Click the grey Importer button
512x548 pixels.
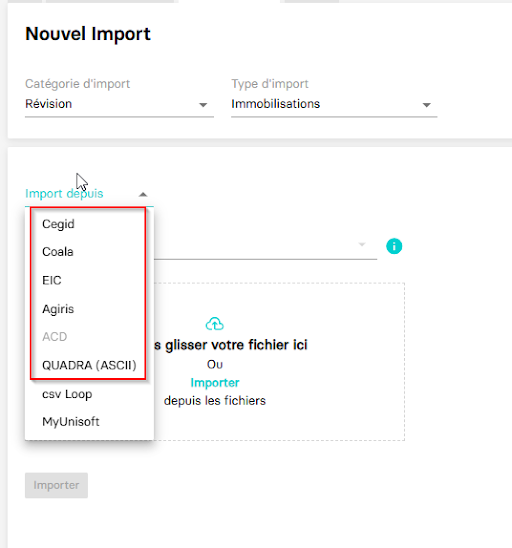coord(56,485)
